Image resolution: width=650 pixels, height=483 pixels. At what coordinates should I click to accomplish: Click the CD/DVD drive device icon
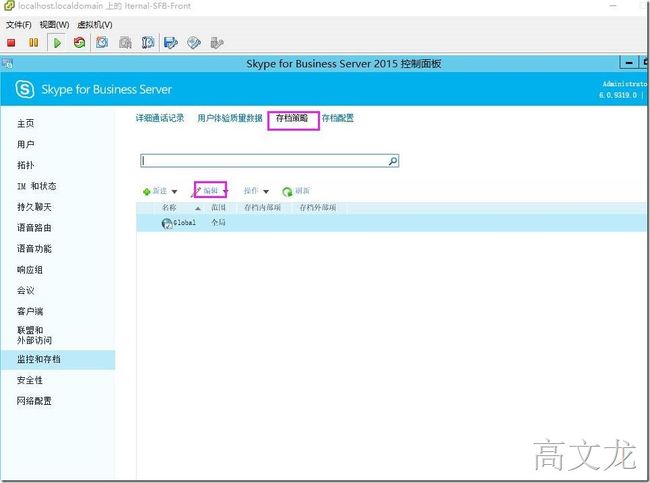click(x=194, y=42)
